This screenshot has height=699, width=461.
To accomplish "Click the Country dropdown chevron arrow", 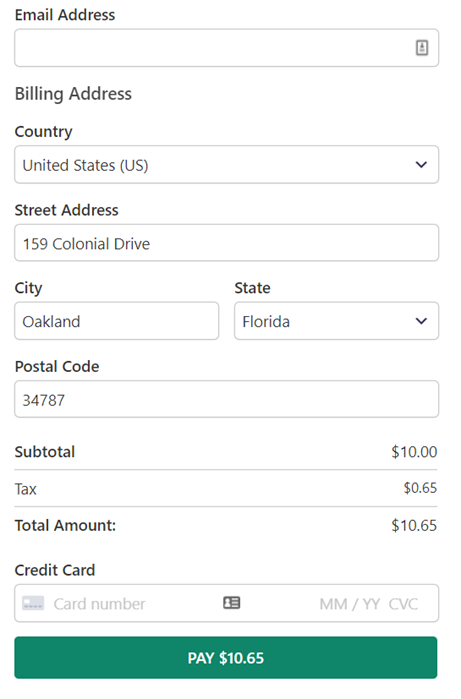I will pyautogui.click(x=421, y=164).
